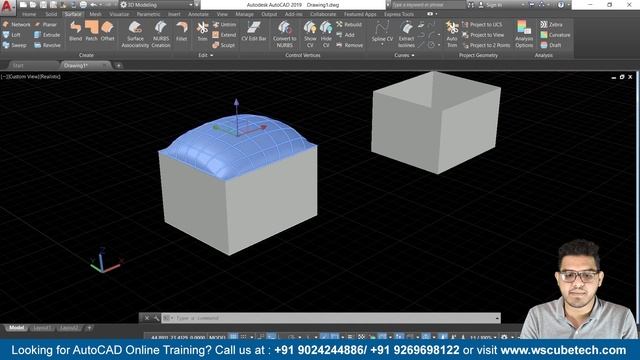Image resolution: width=640 pixels, height=360 pixels.
Task: Click Convert to NURBS
Action: click(284, 34)
